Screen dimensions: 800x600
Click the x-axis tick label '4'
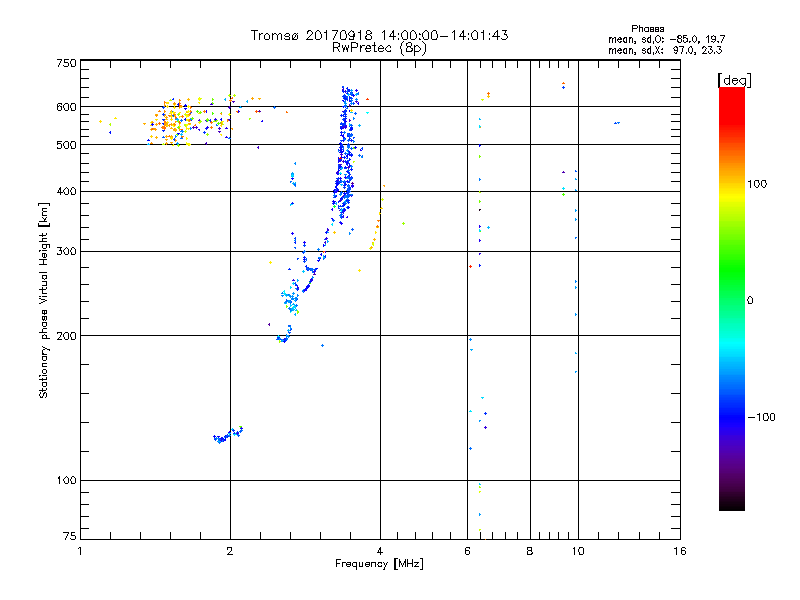[380, 552]
